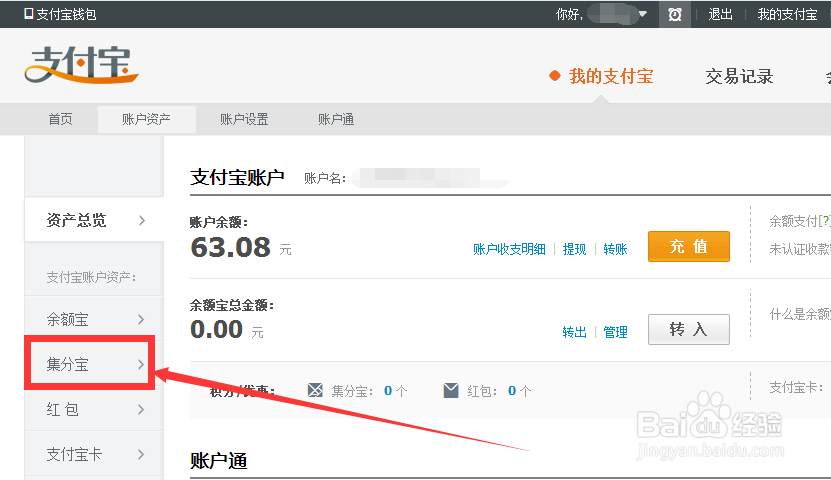Open 我的支付宝 link in top bar
Viewport: 831px width, 480px height.
tap(787, 14)
